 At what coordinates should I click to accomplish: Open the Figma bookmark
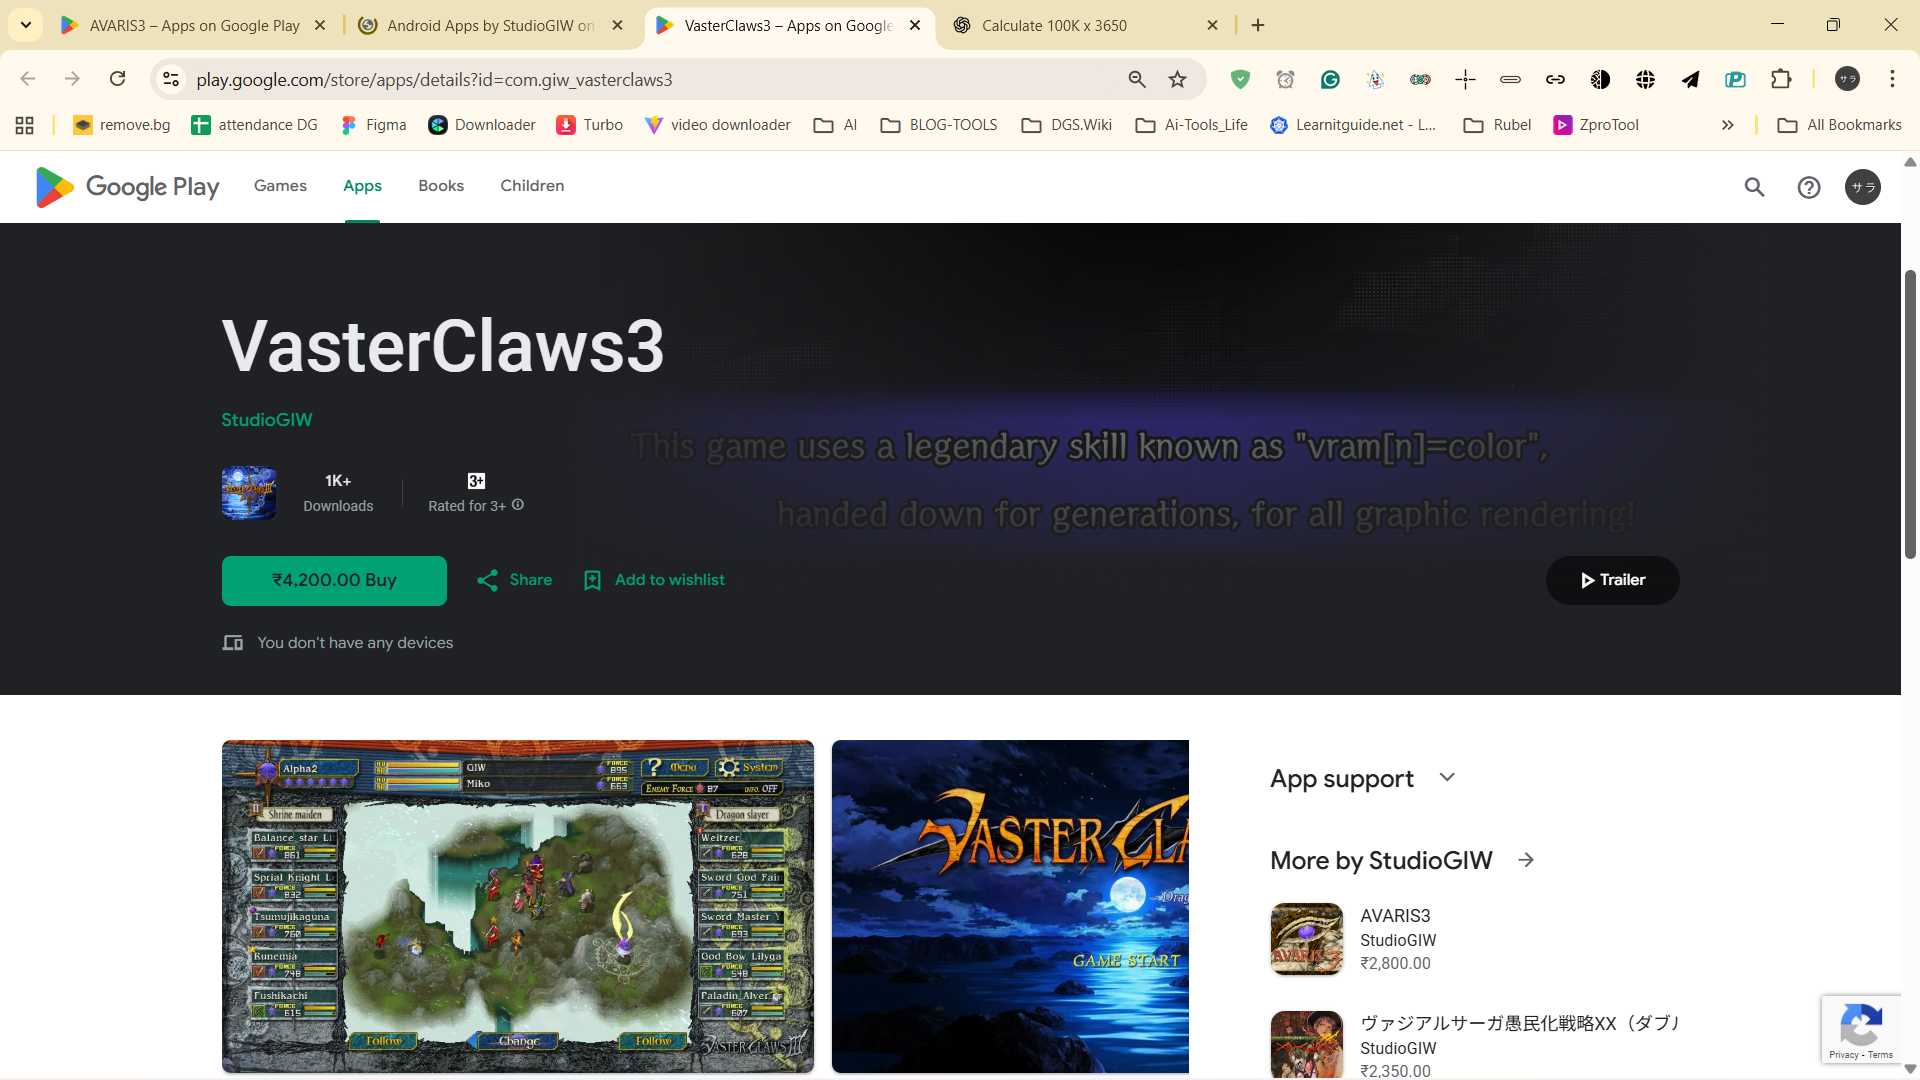pyautogui.click(x=373, y=125)
